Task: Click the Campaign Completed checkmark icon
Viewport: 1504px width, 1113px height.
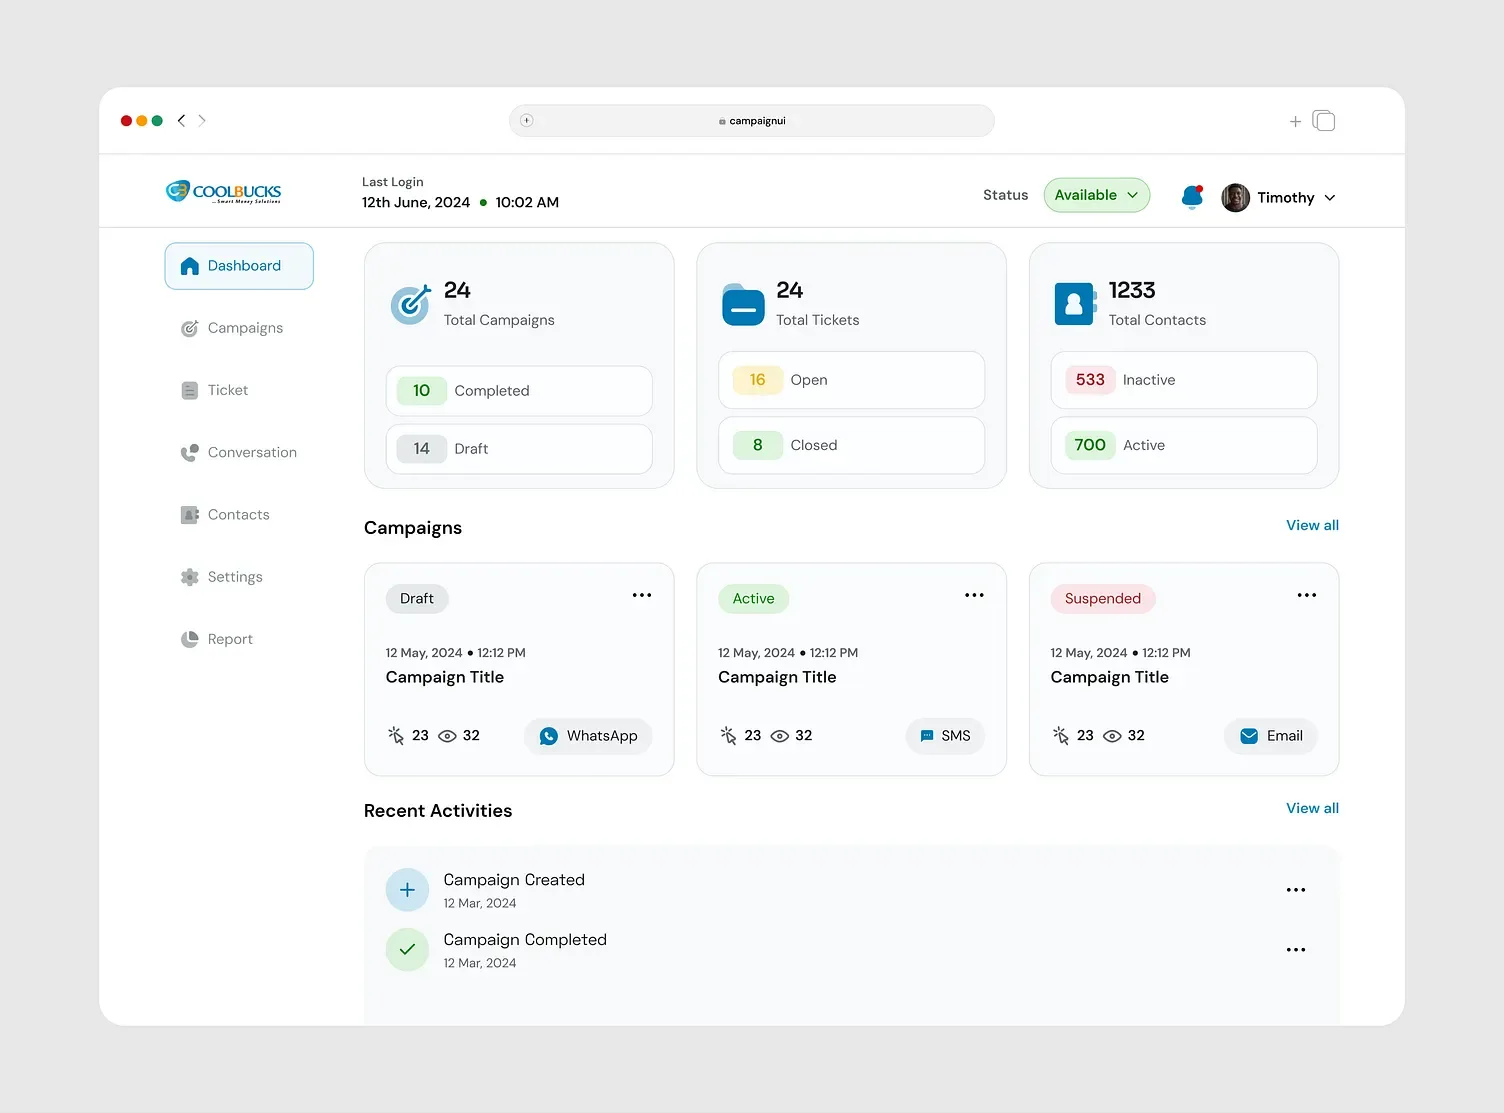Action: (407, 950)
